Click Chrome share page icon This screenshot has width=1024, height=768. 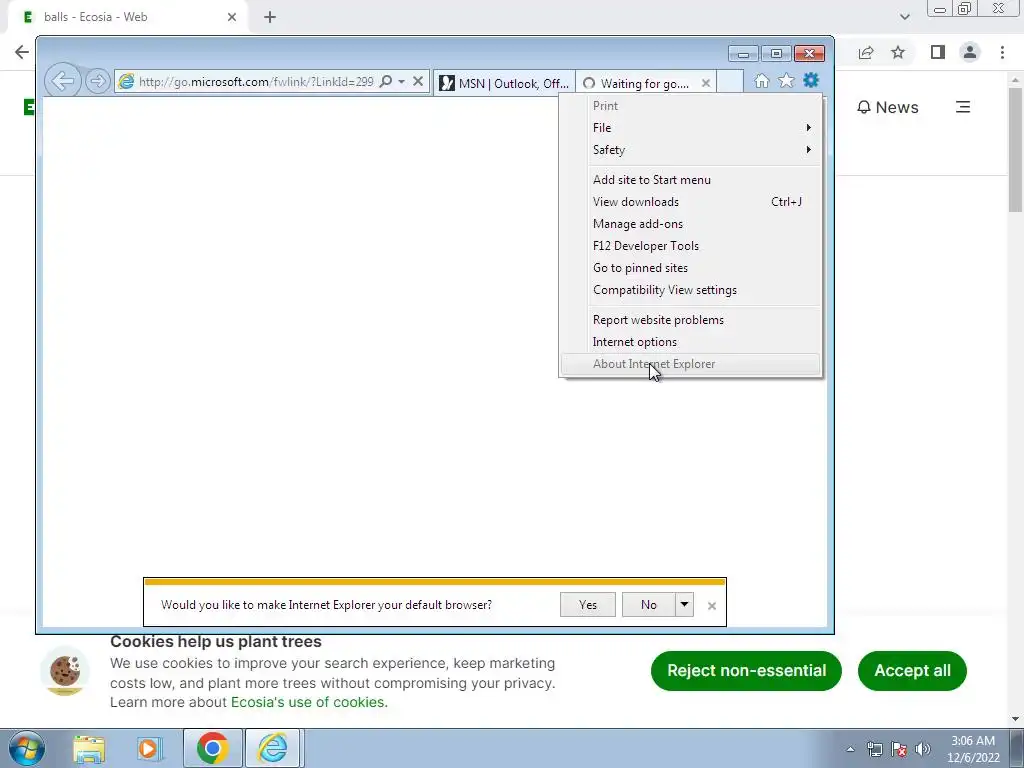866,52
